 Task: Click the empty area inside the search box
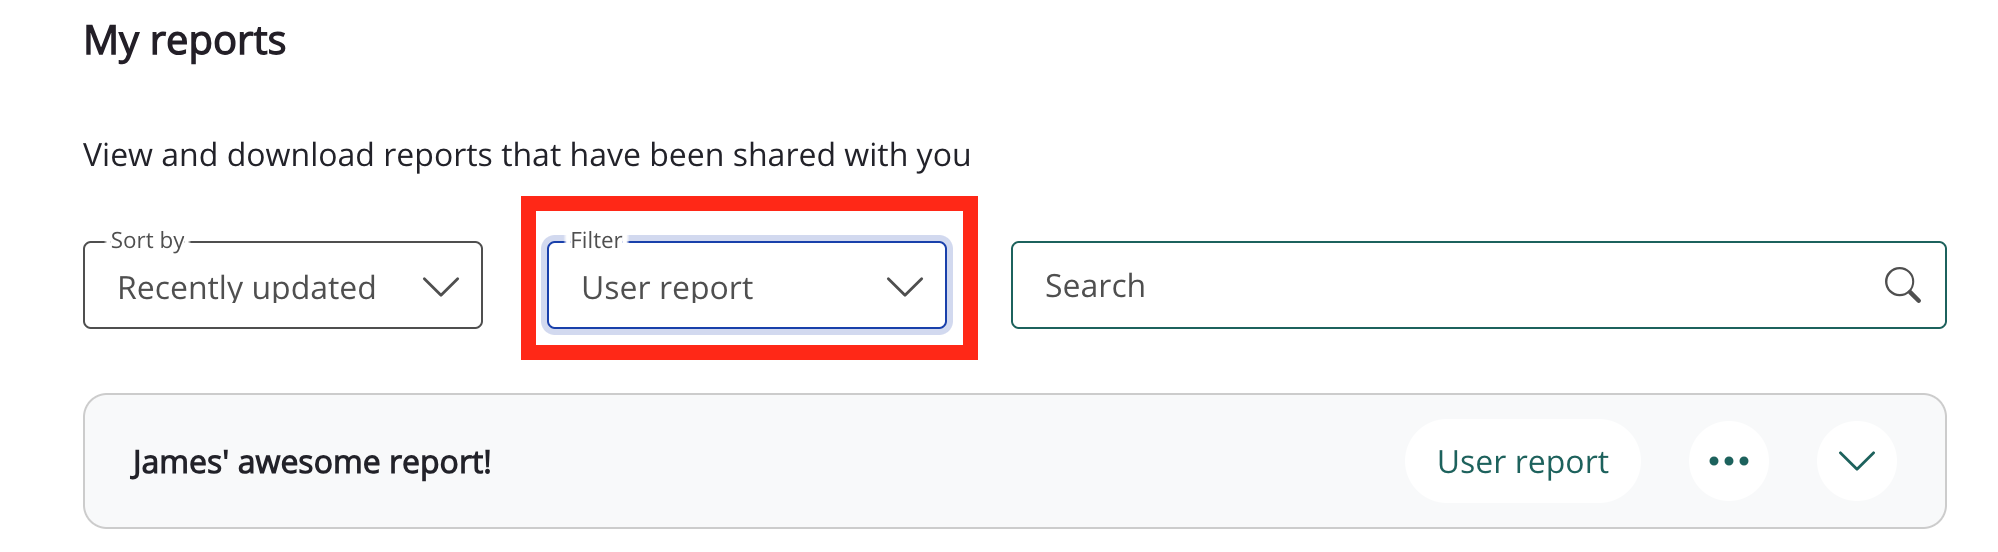pyautogui.click(x=1500, y=286)
